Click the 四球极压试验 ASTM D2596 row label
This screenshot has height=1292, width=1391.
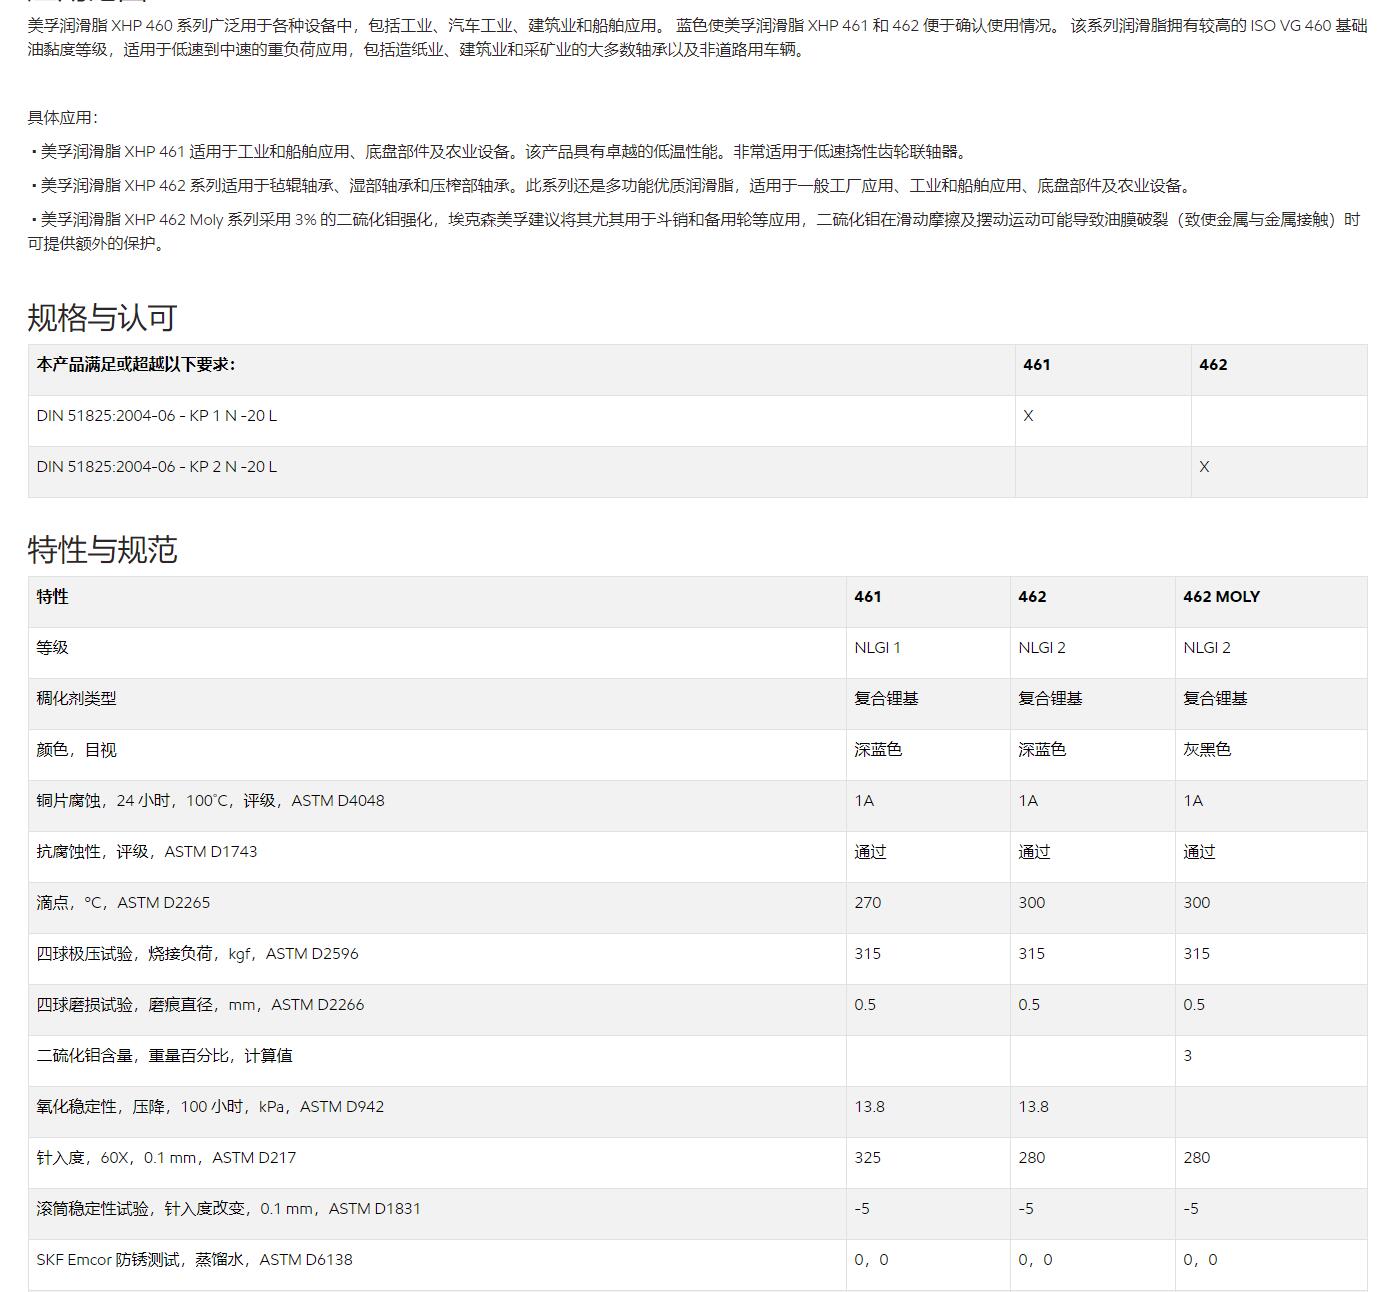click(x=198, y=954)
